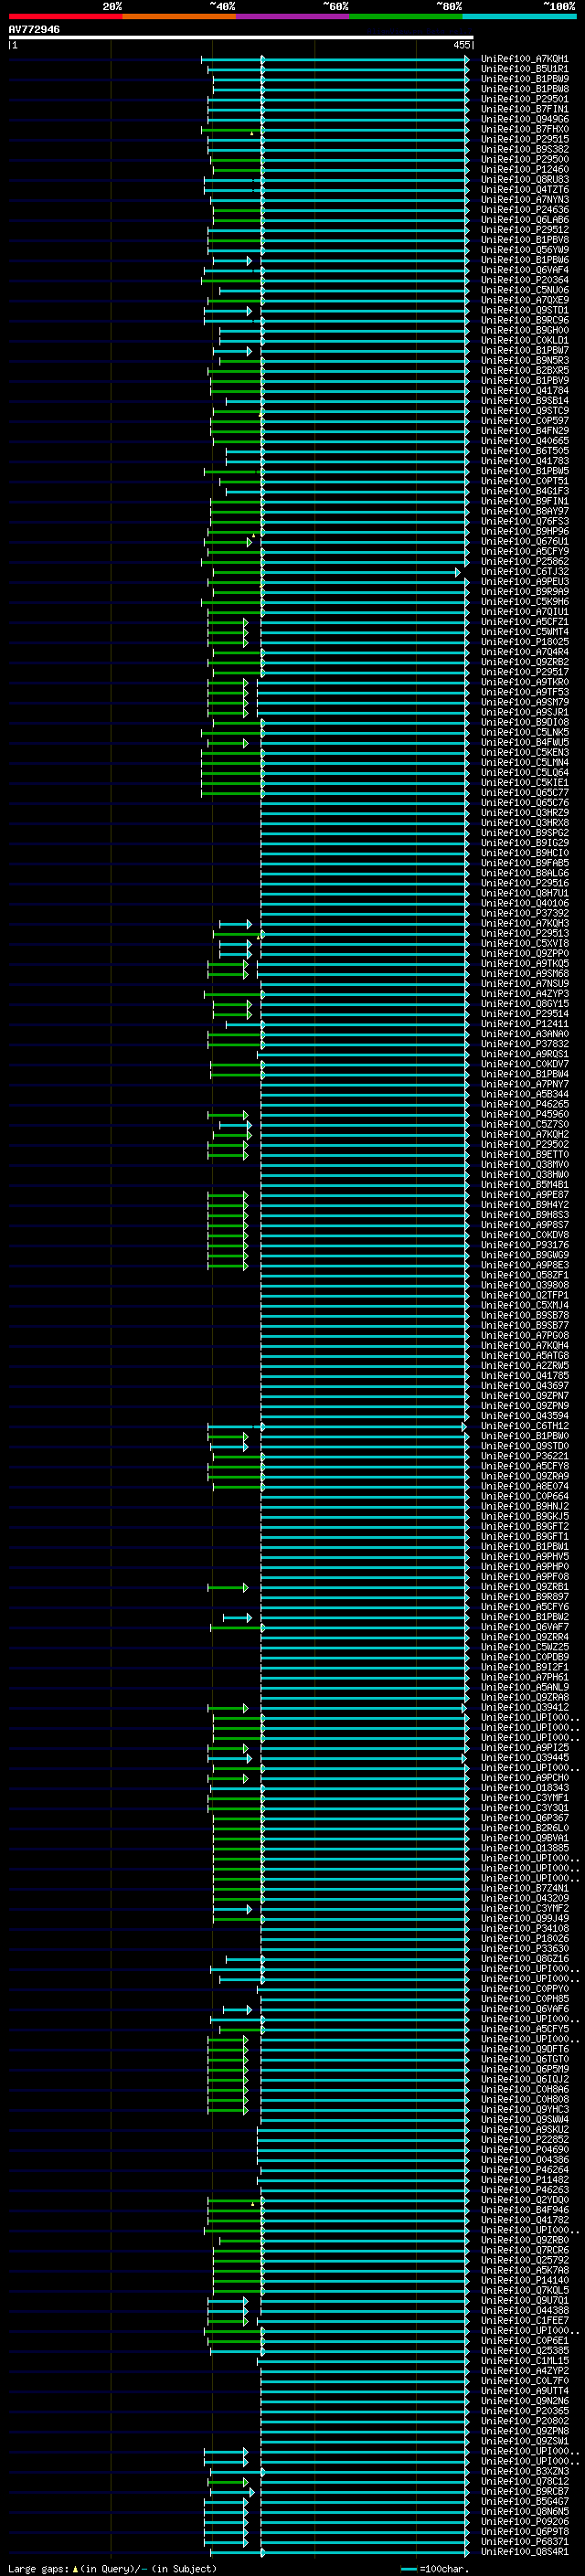This screenshot has height=2576, width=585.
Task: Select hit UniRef100_Q43594
Action: click(524, 1415)
